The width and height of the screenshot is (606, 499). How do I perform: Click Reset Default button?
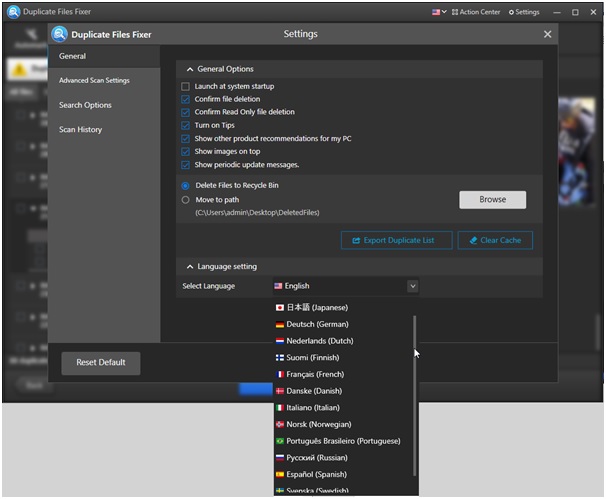click(100, 363)
